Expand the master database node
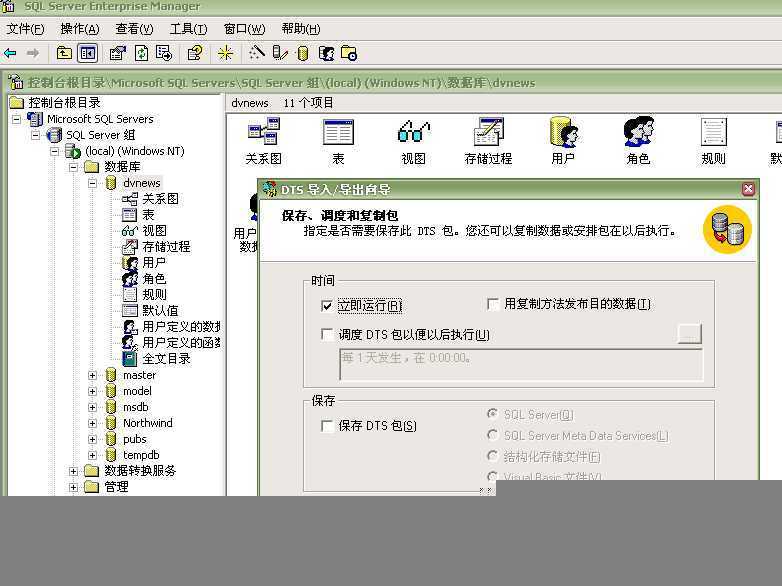This screenshot has width=782, height=586. coord(92,375)
